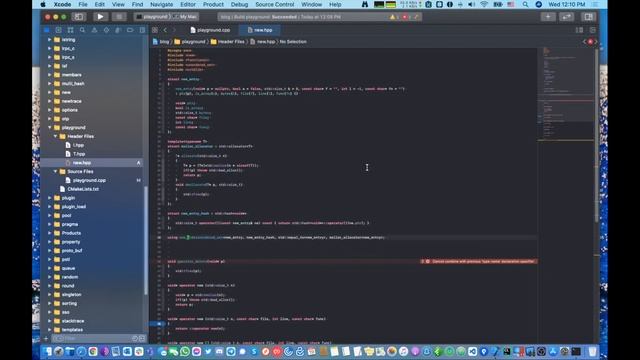Open Safari from the Dock
The image size is (640, 360).
(81, 351)
